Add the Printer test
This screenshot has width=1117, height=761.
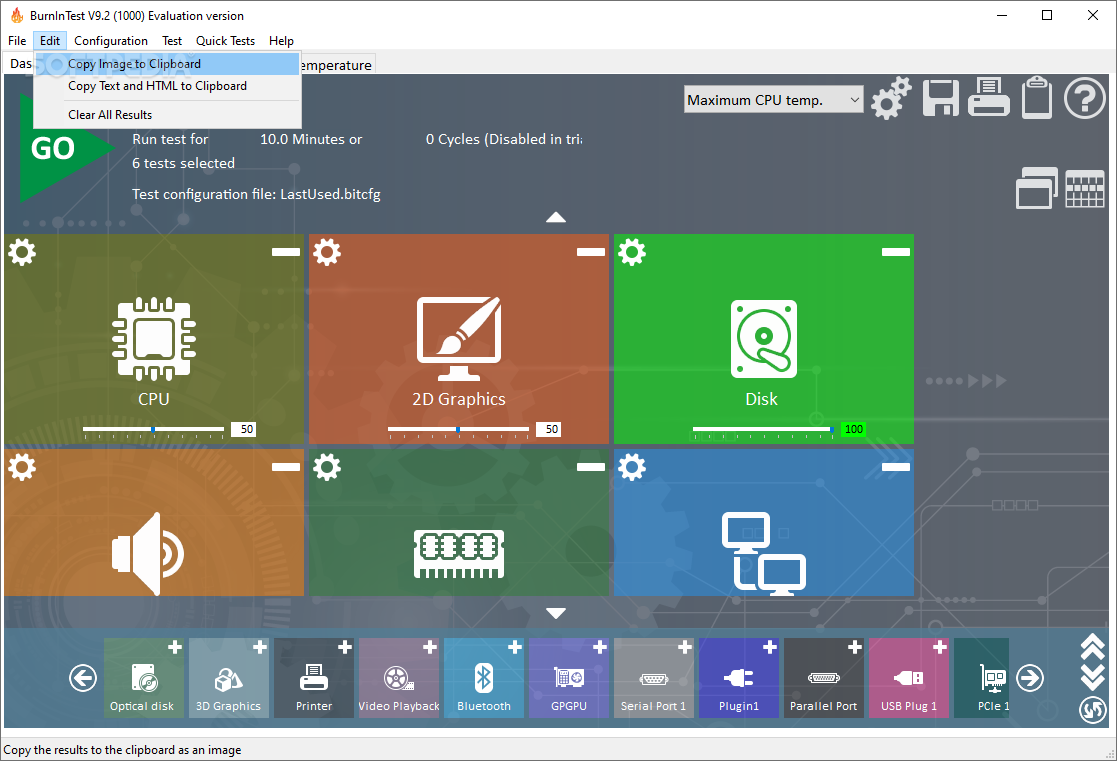[345, 647]
